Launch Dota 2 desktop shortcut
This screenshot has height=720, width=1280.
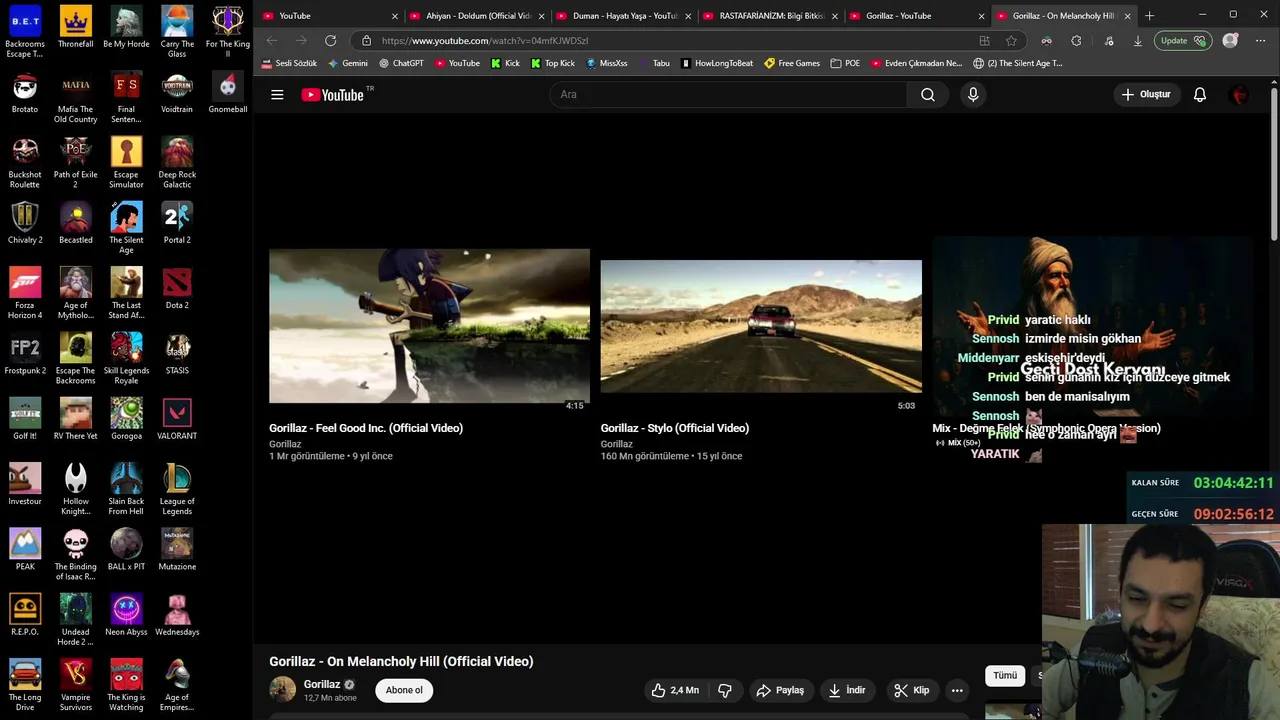click(177, 289)
